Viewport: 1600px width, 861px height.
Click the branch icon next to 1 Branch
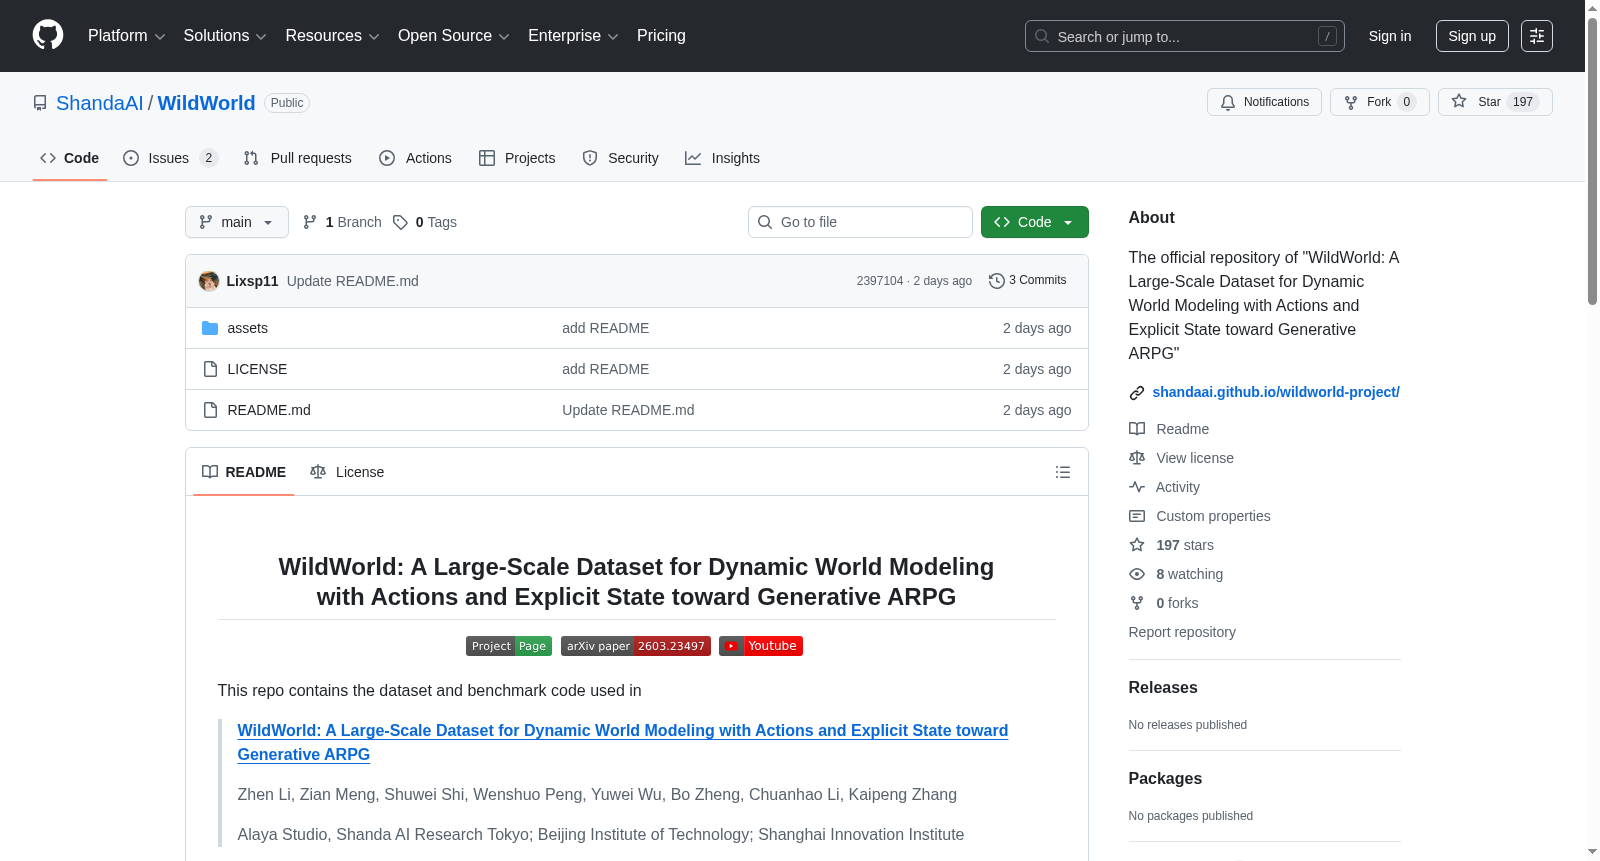point(310,222)
